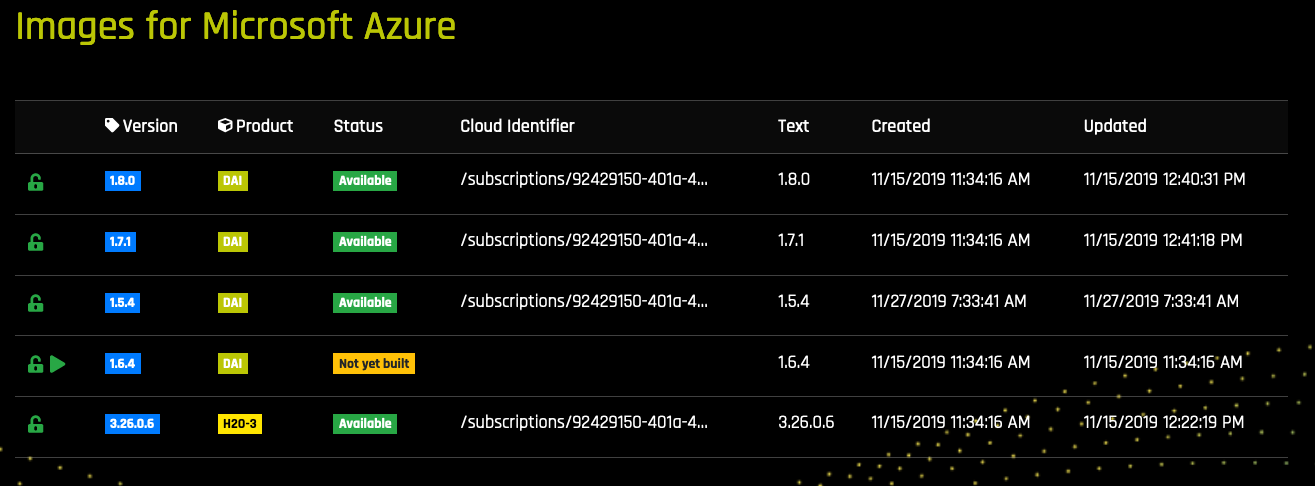
Task: Click updated time 11/15/2019 11:34:16 AM
Action: pyautogui.click(x=1163, y=364)
